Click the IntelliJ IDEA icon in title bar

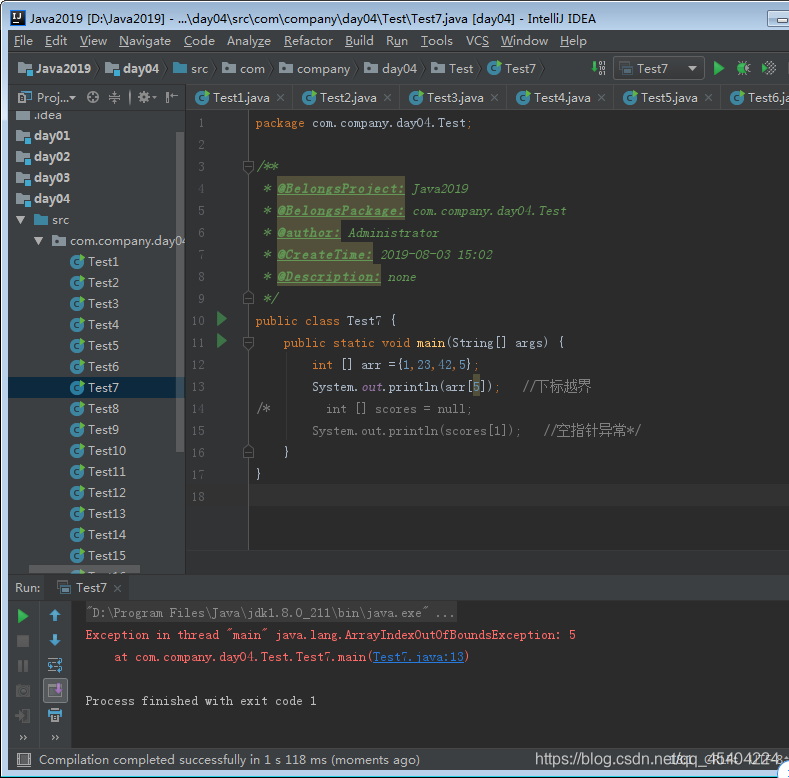pos(18,18)
